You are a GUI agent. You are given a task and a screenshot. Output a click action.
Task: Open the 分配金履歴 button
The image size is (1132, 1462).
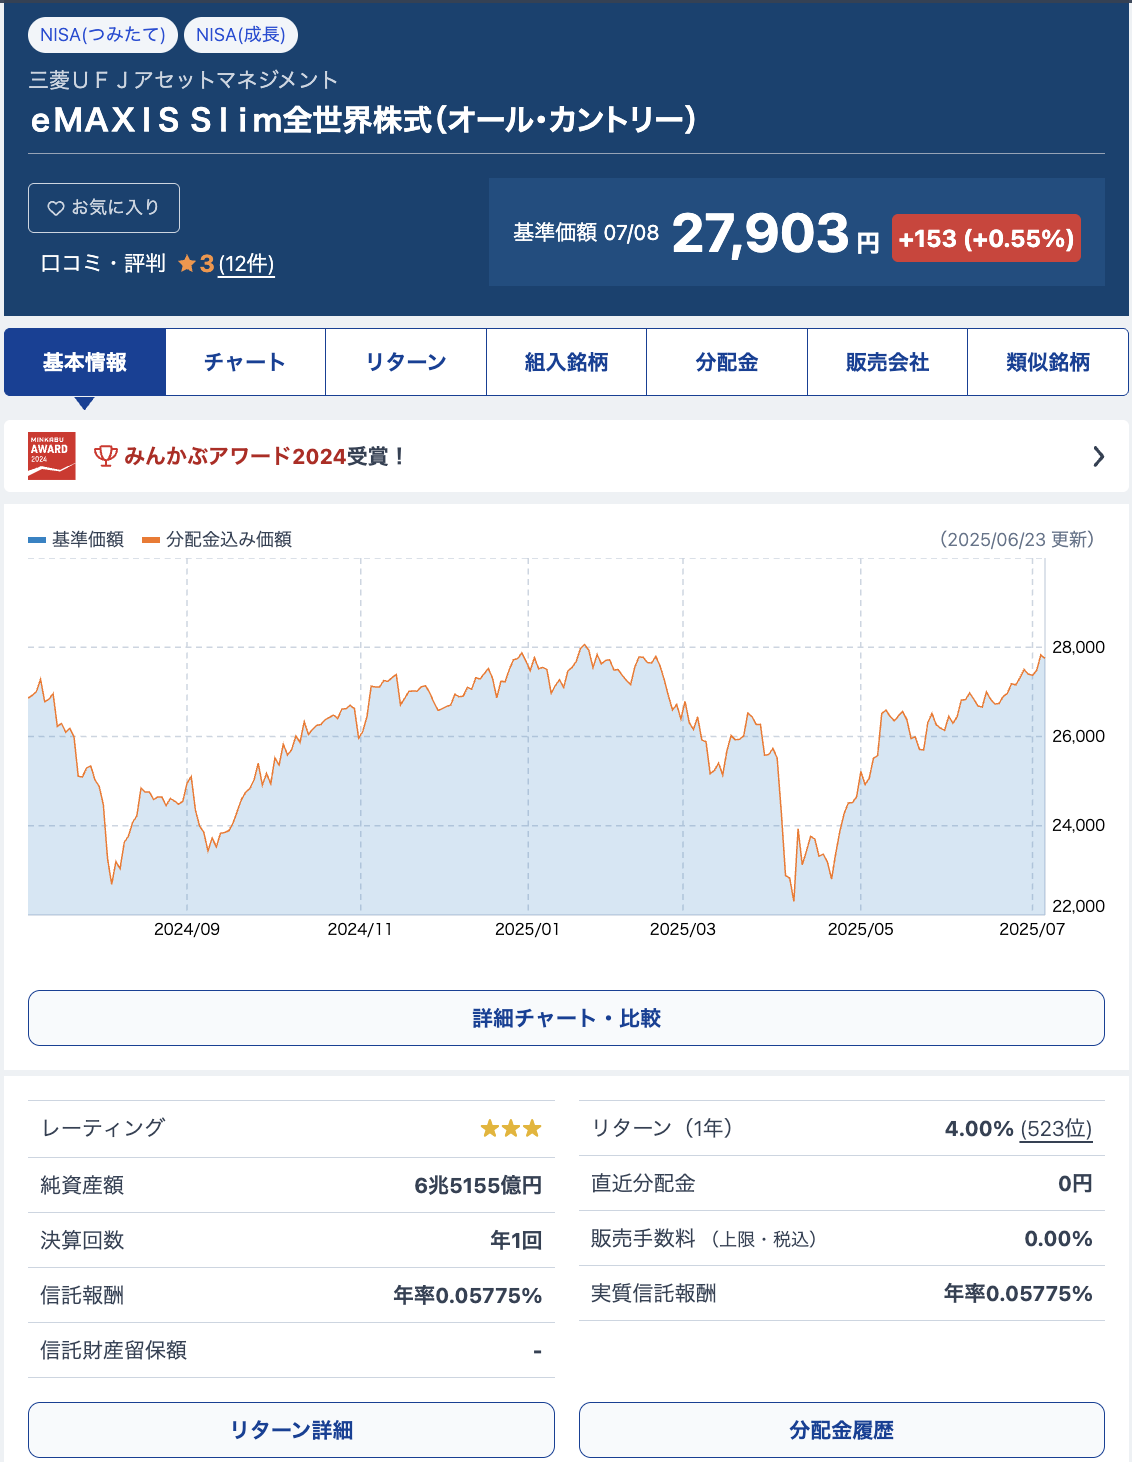842,1430
